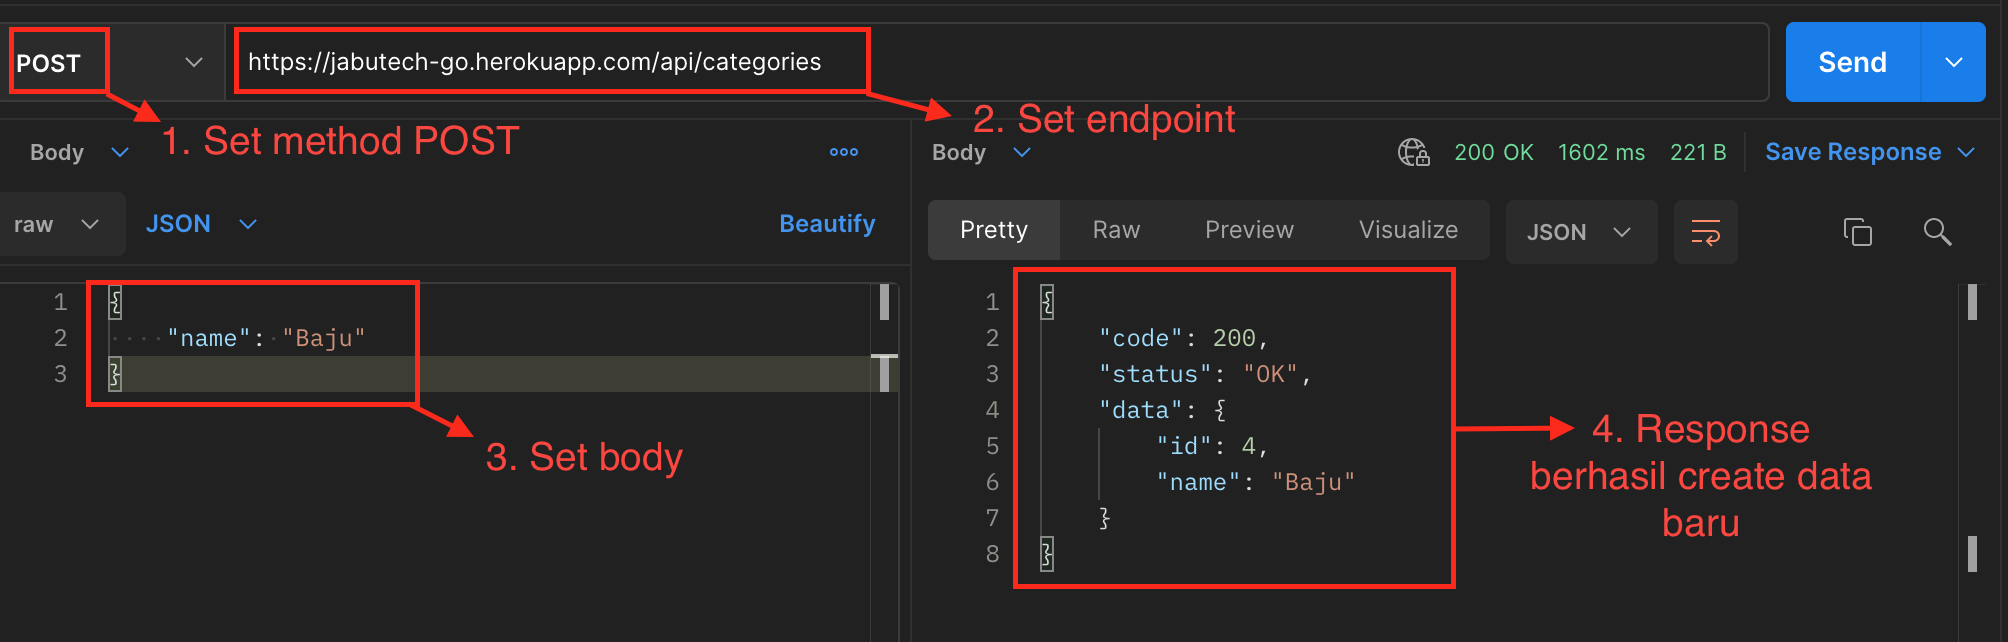
Task: Select the Pretty response tab
Action: (x=993, y=230)
